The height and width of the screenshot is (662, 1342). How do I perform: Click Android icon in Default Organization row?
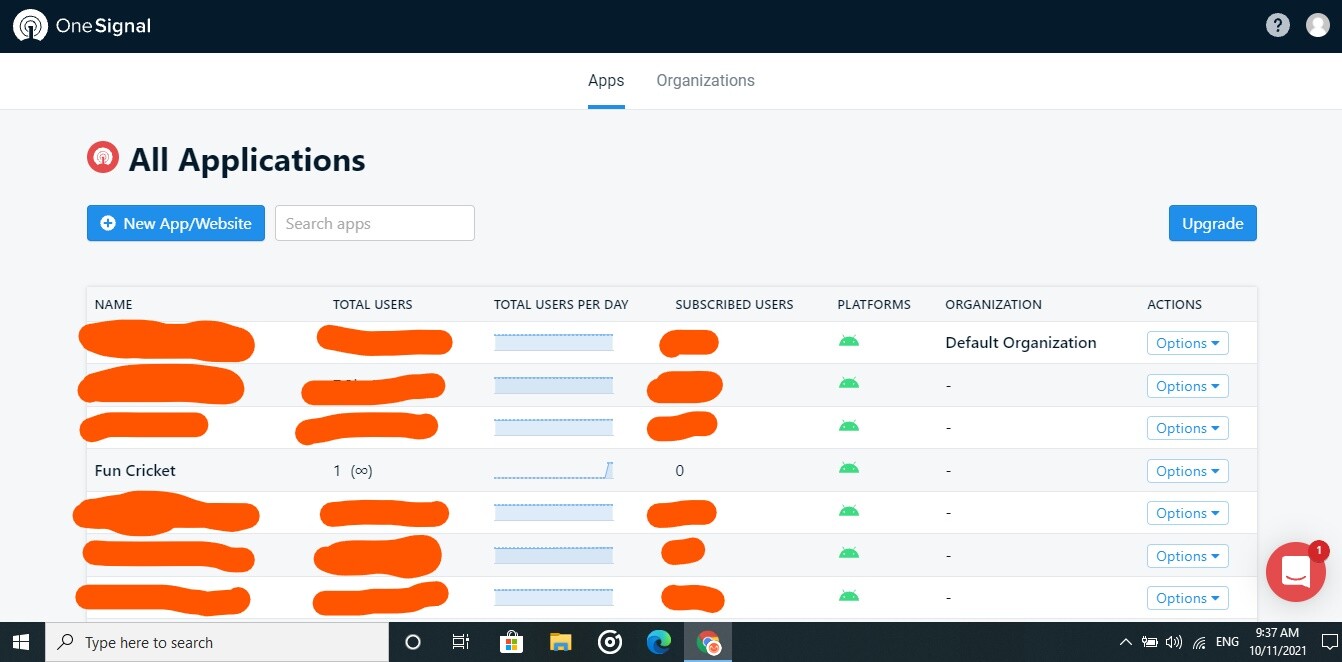pos(848,342)
